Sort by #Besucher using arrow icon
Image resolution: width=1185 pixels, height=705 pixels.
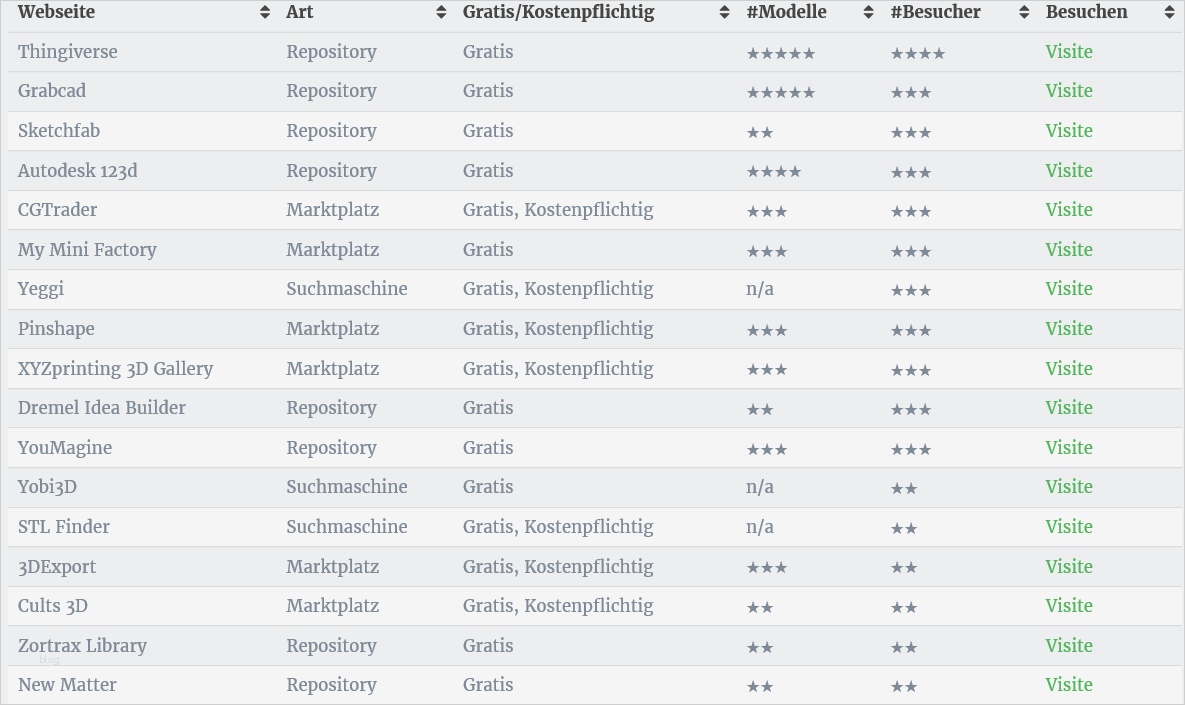1024,13
